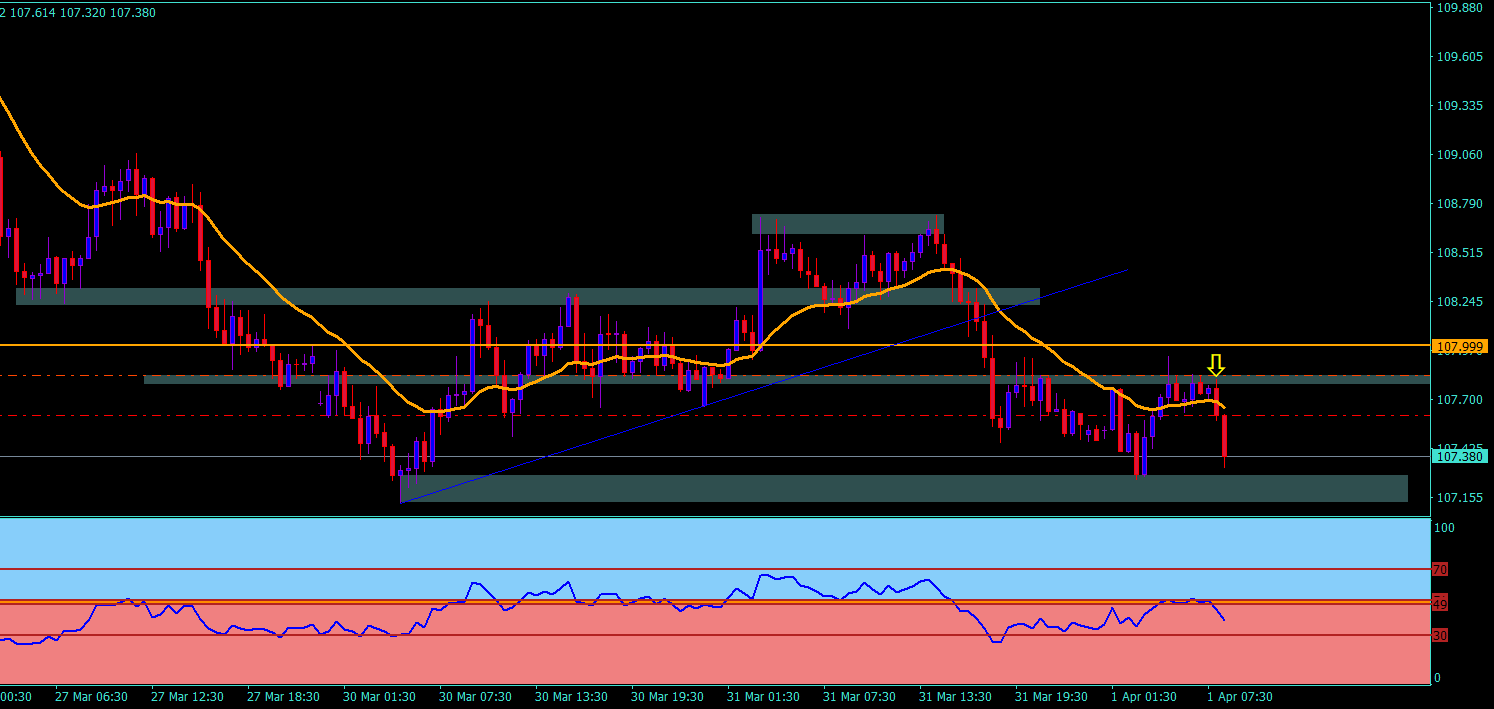The height and width of the screenshot is (709, 1494).
Task: Click the 1 Apr 07:30 time label
Action: coord(1239,696)
